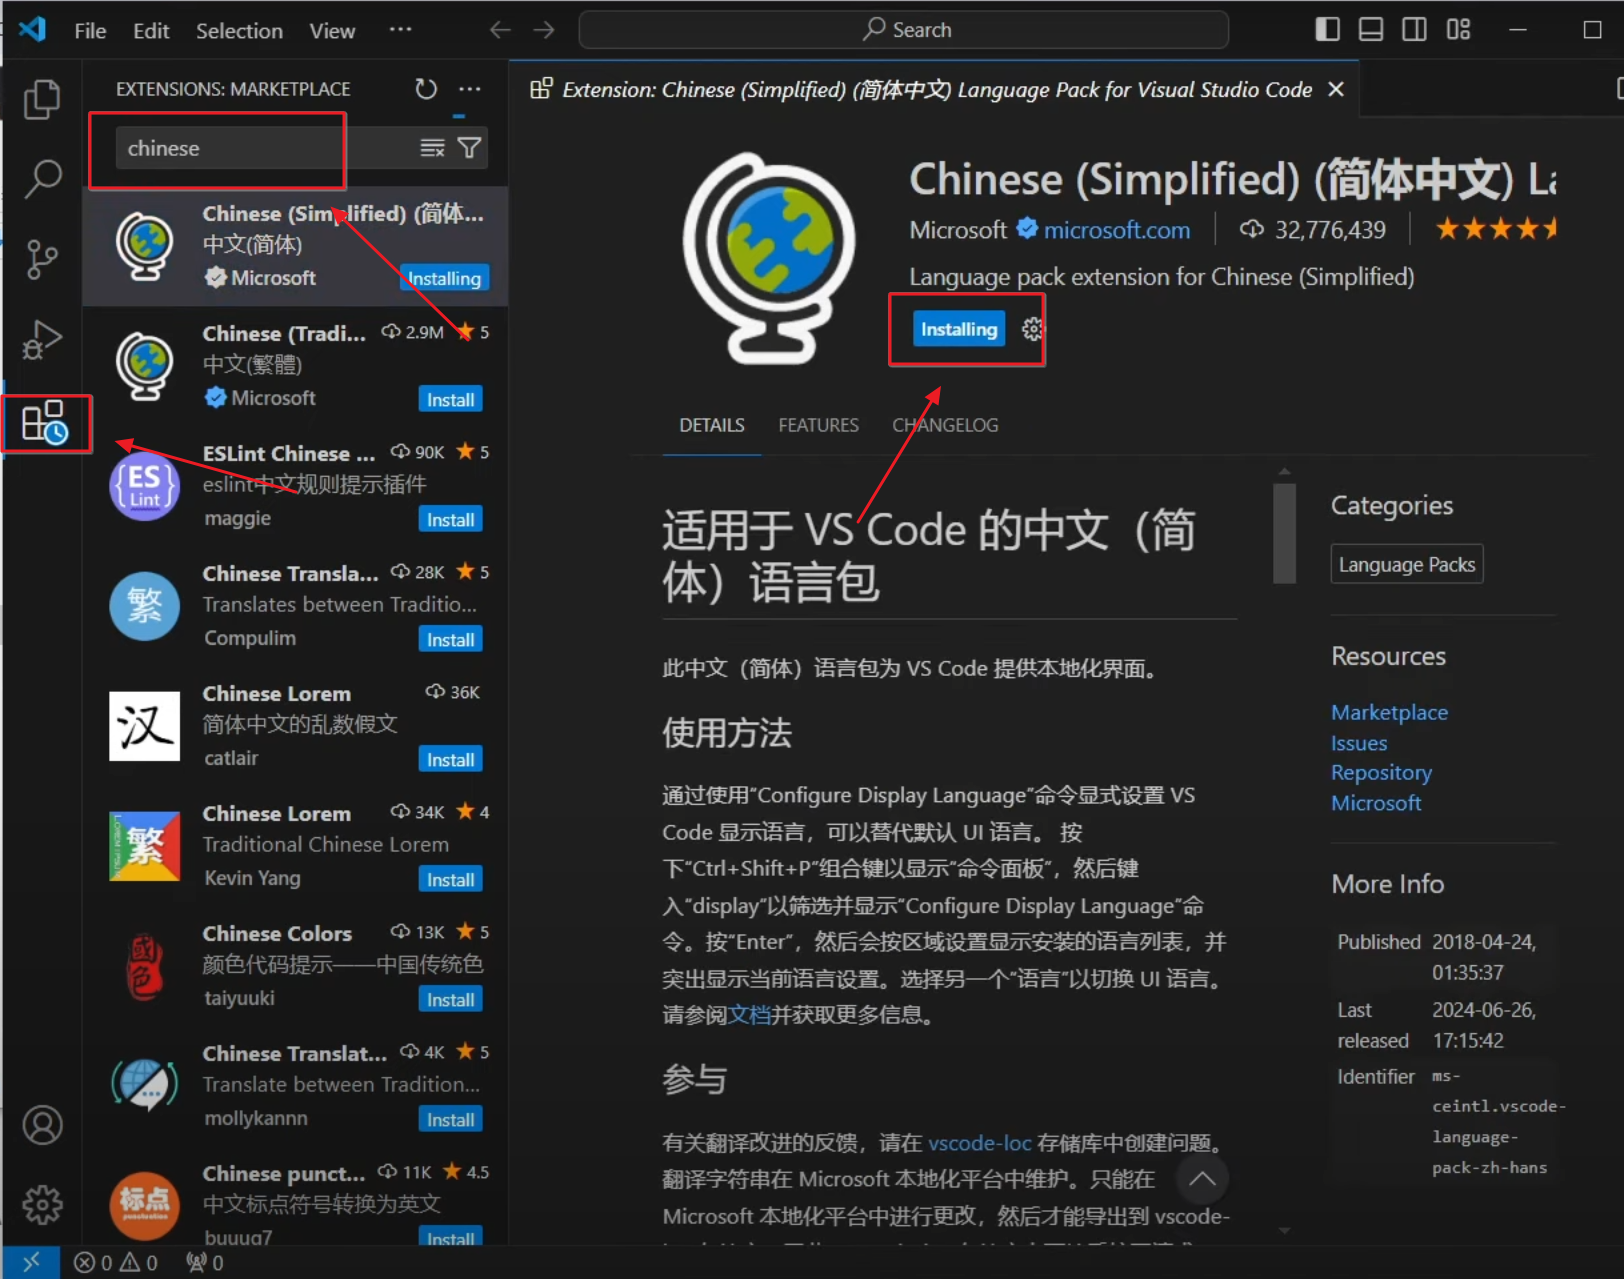
Task: Click the details page vertical scrollbar thumb
Action: (1284, 532)
